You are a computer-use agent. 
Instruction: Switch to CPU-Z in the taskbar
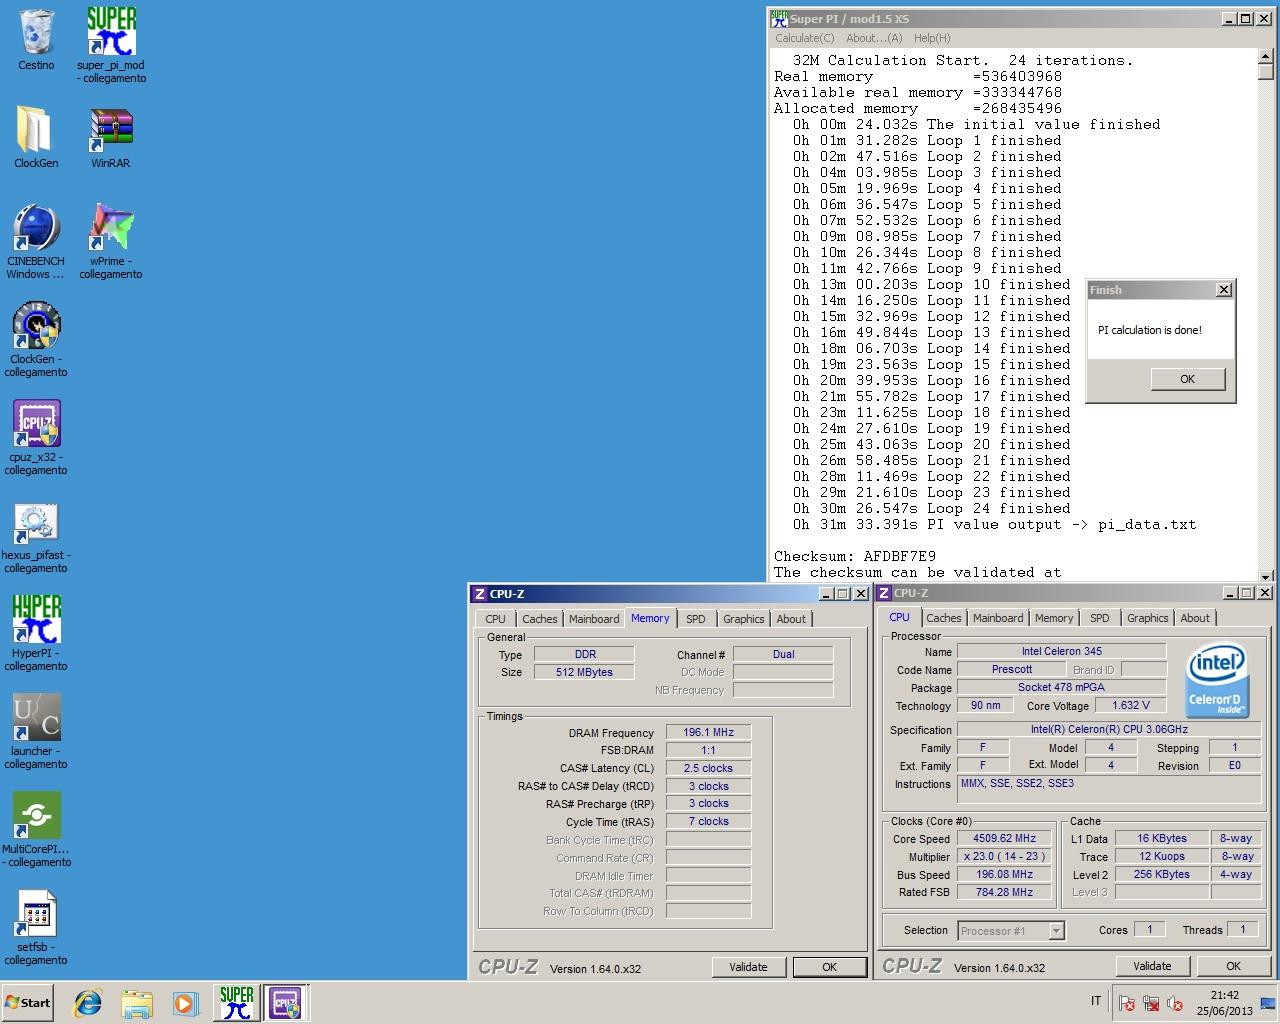coord(284,1003)
